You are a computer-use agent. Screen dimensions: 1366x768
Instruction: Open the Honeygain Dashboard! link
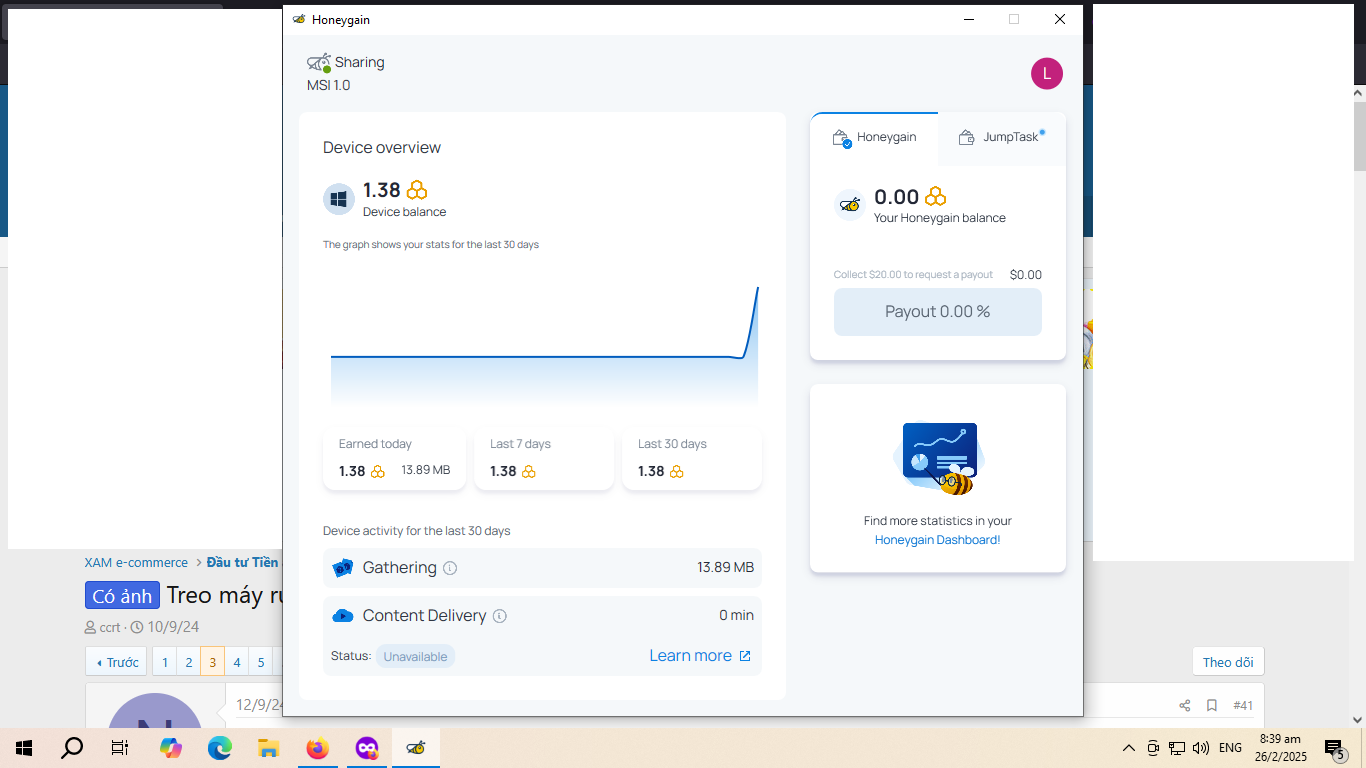[937, 540]
